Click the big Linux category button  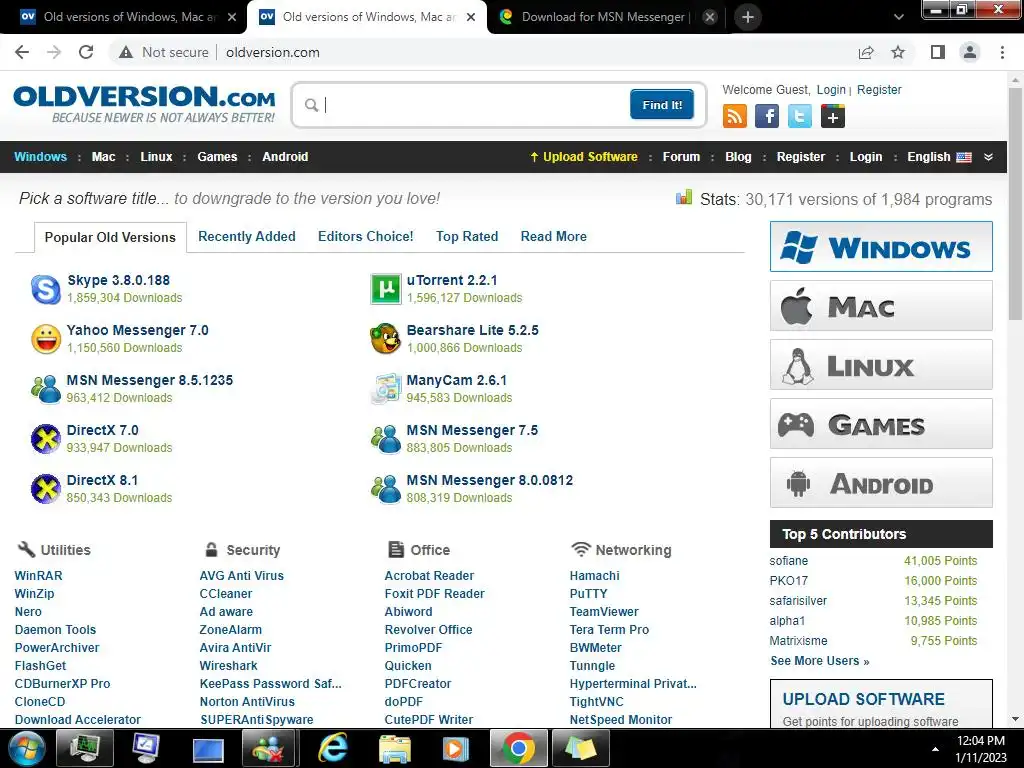[x=881, y=364]
